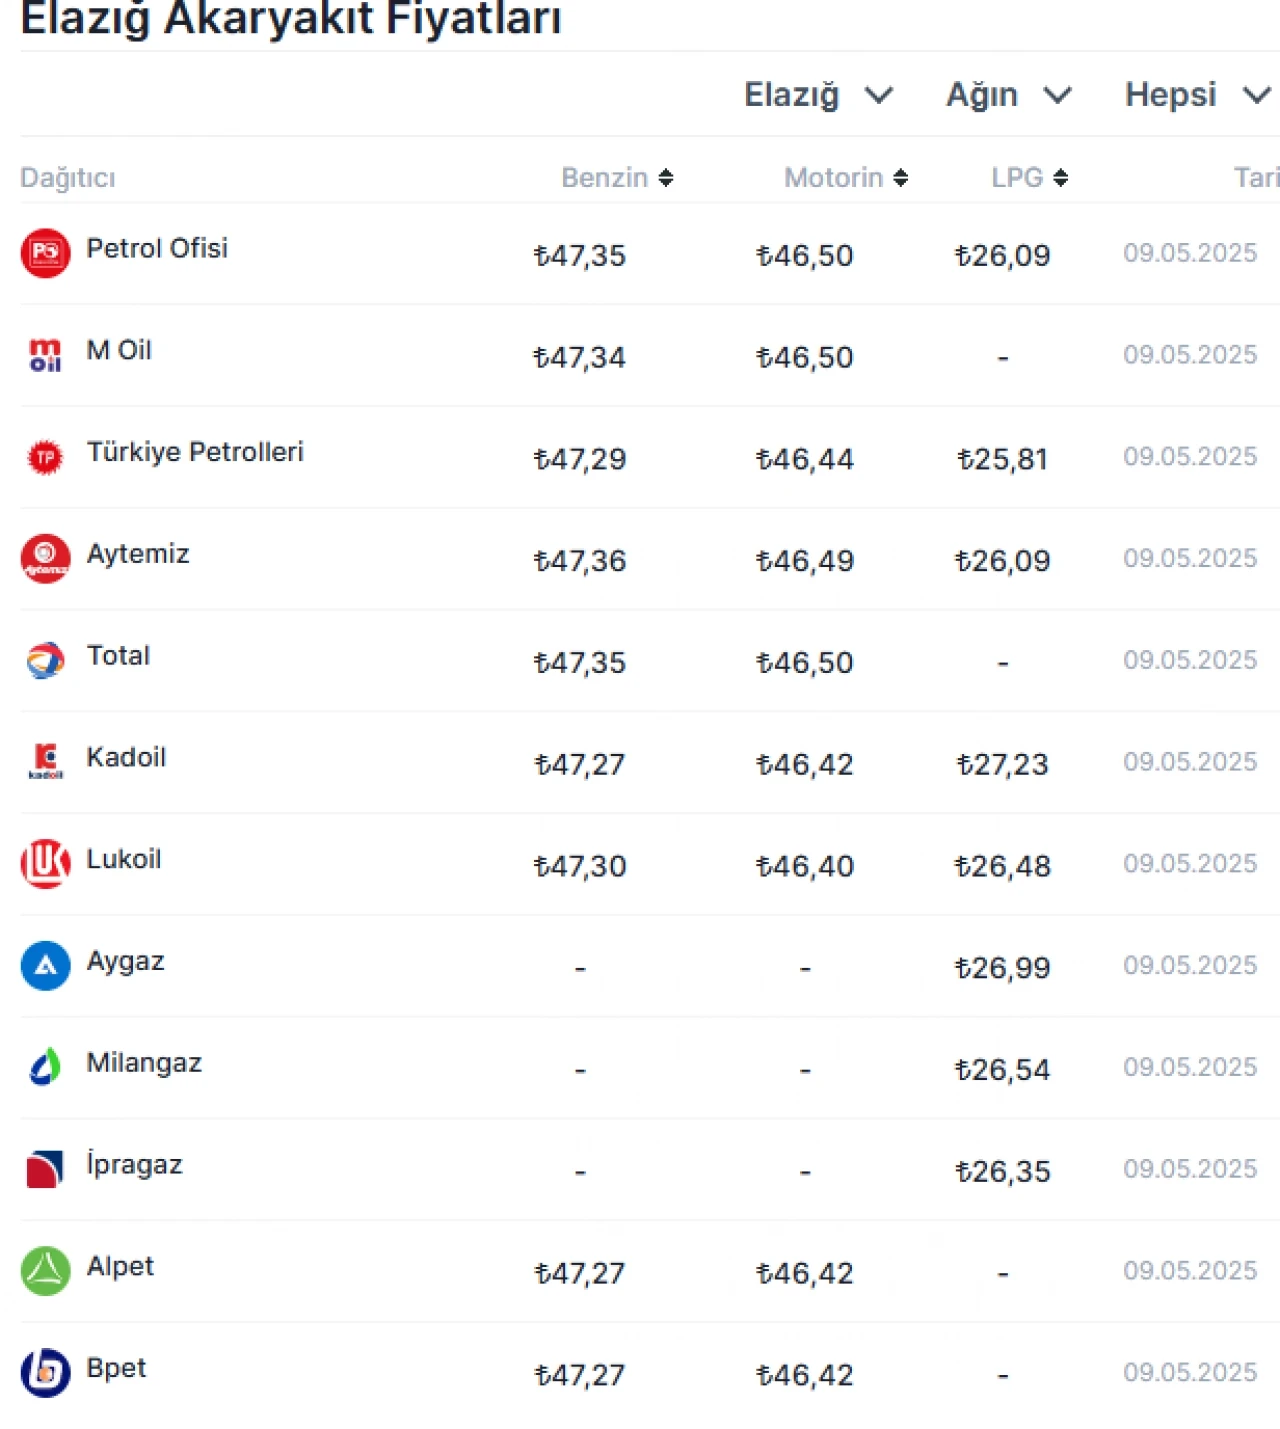Click the Milangaz logo icon

coord(45,1067)
